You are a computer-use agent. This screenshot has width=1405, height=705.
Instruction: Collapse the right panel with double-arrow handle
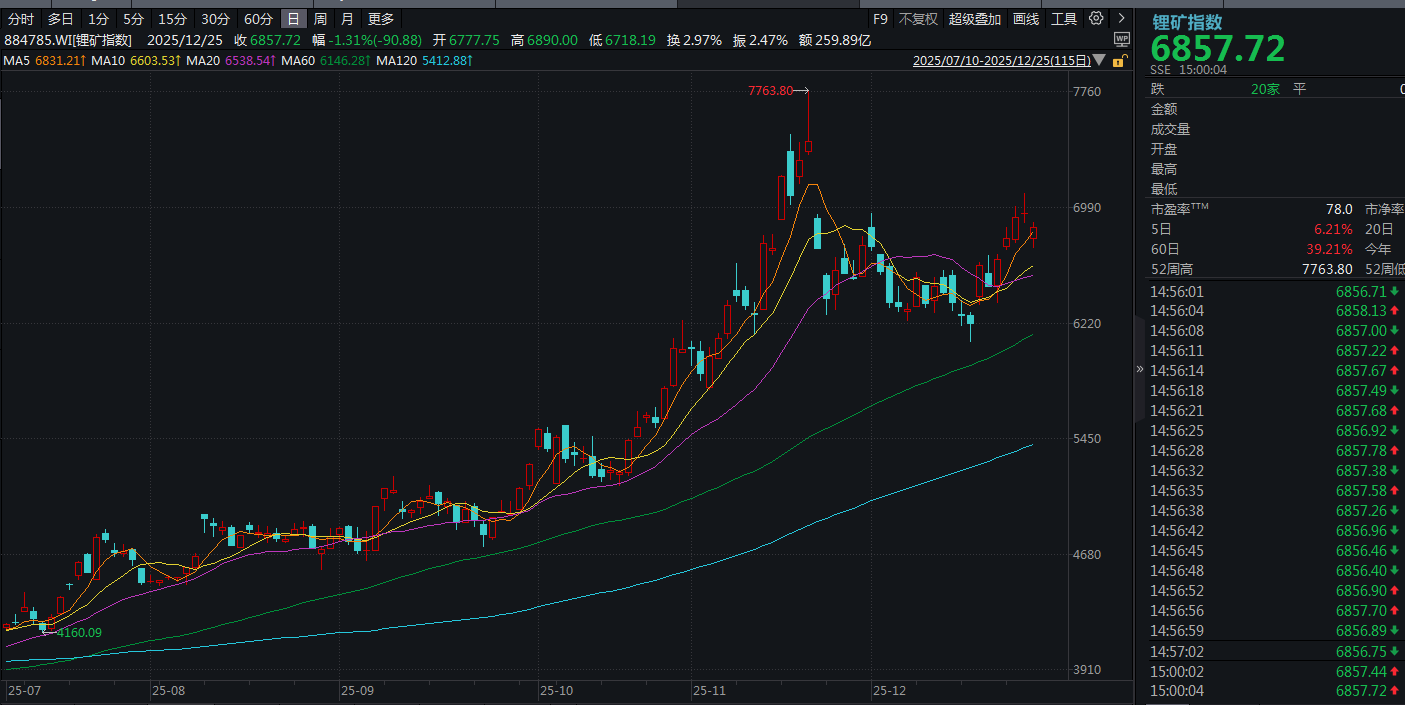(1140, 369)
